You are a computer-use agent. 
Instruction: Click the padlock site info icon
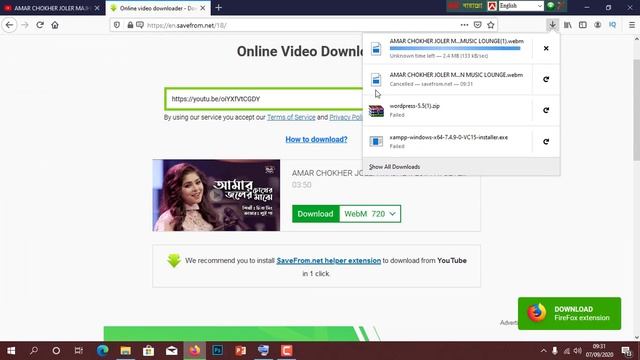(130, 25)
